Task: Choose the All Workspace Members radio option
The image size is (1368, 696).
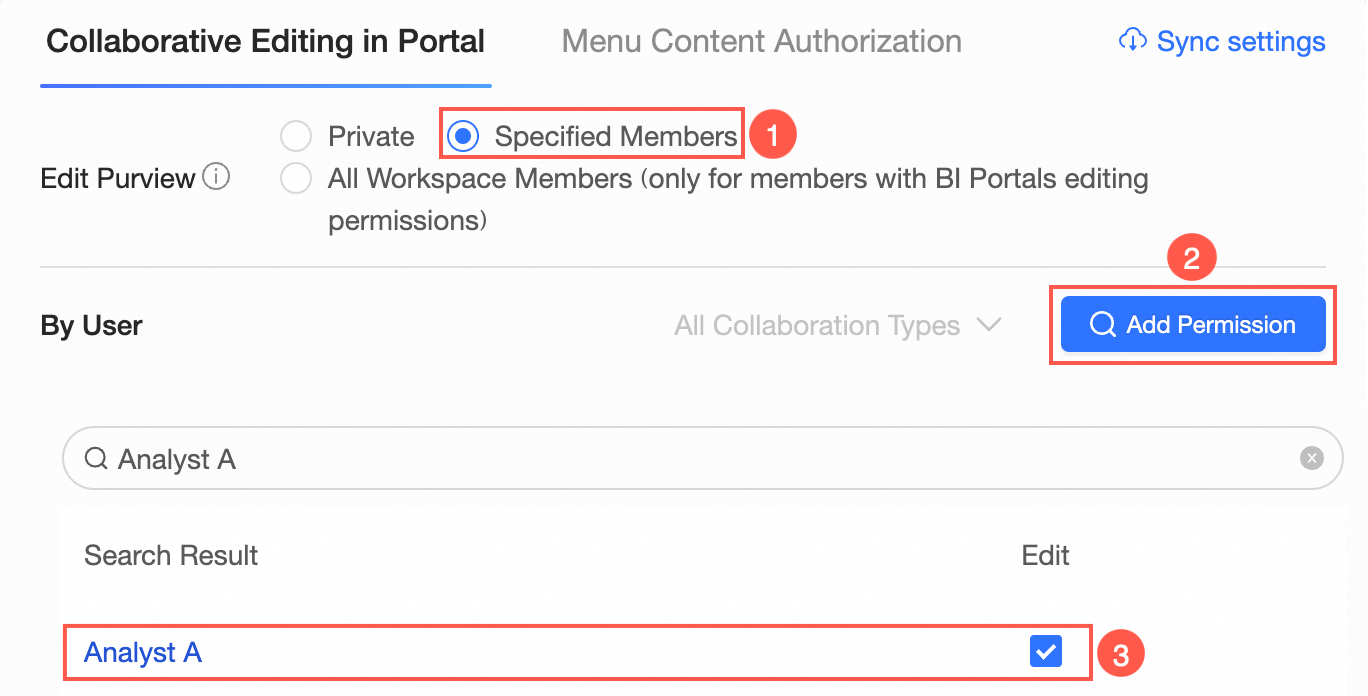Action: coord(296,179)
